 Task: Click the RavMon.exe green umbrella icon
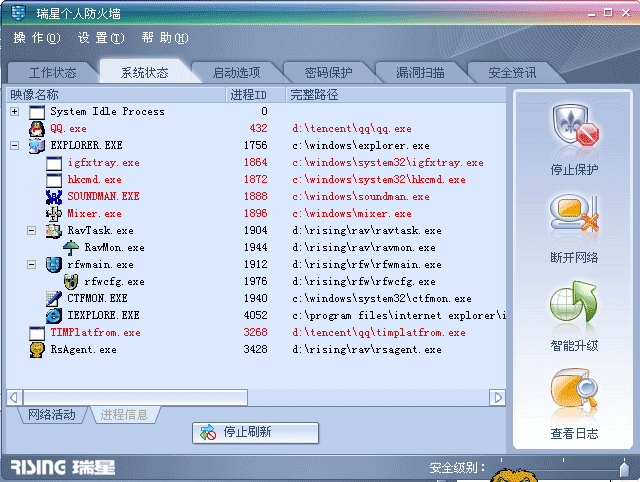[71, 248]
